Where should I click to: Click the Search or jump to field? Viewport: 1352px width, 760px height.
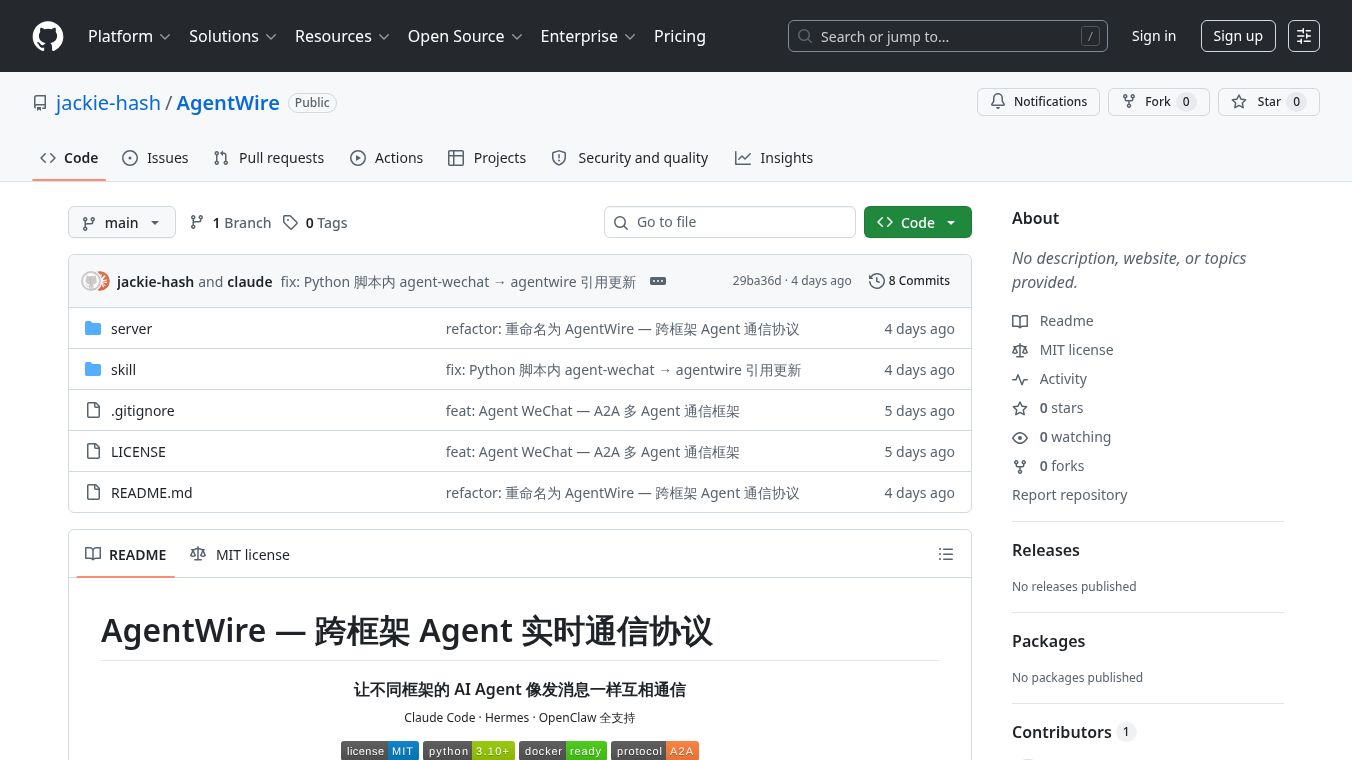pyautogui.click(x=948, y=36)
